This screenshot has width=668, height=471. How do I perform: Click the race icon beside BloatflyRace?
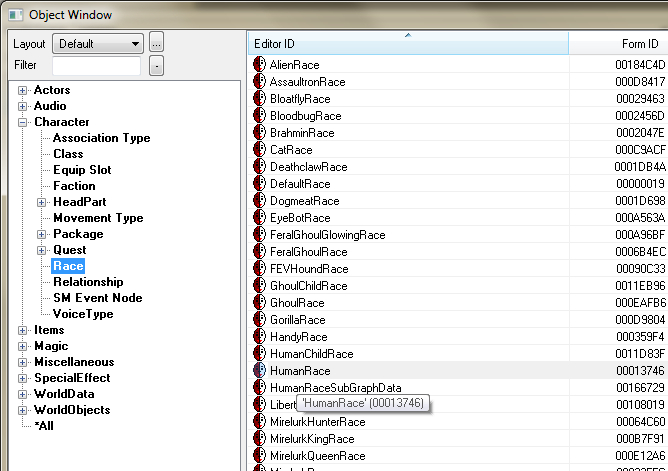click(x=259, y=98)
